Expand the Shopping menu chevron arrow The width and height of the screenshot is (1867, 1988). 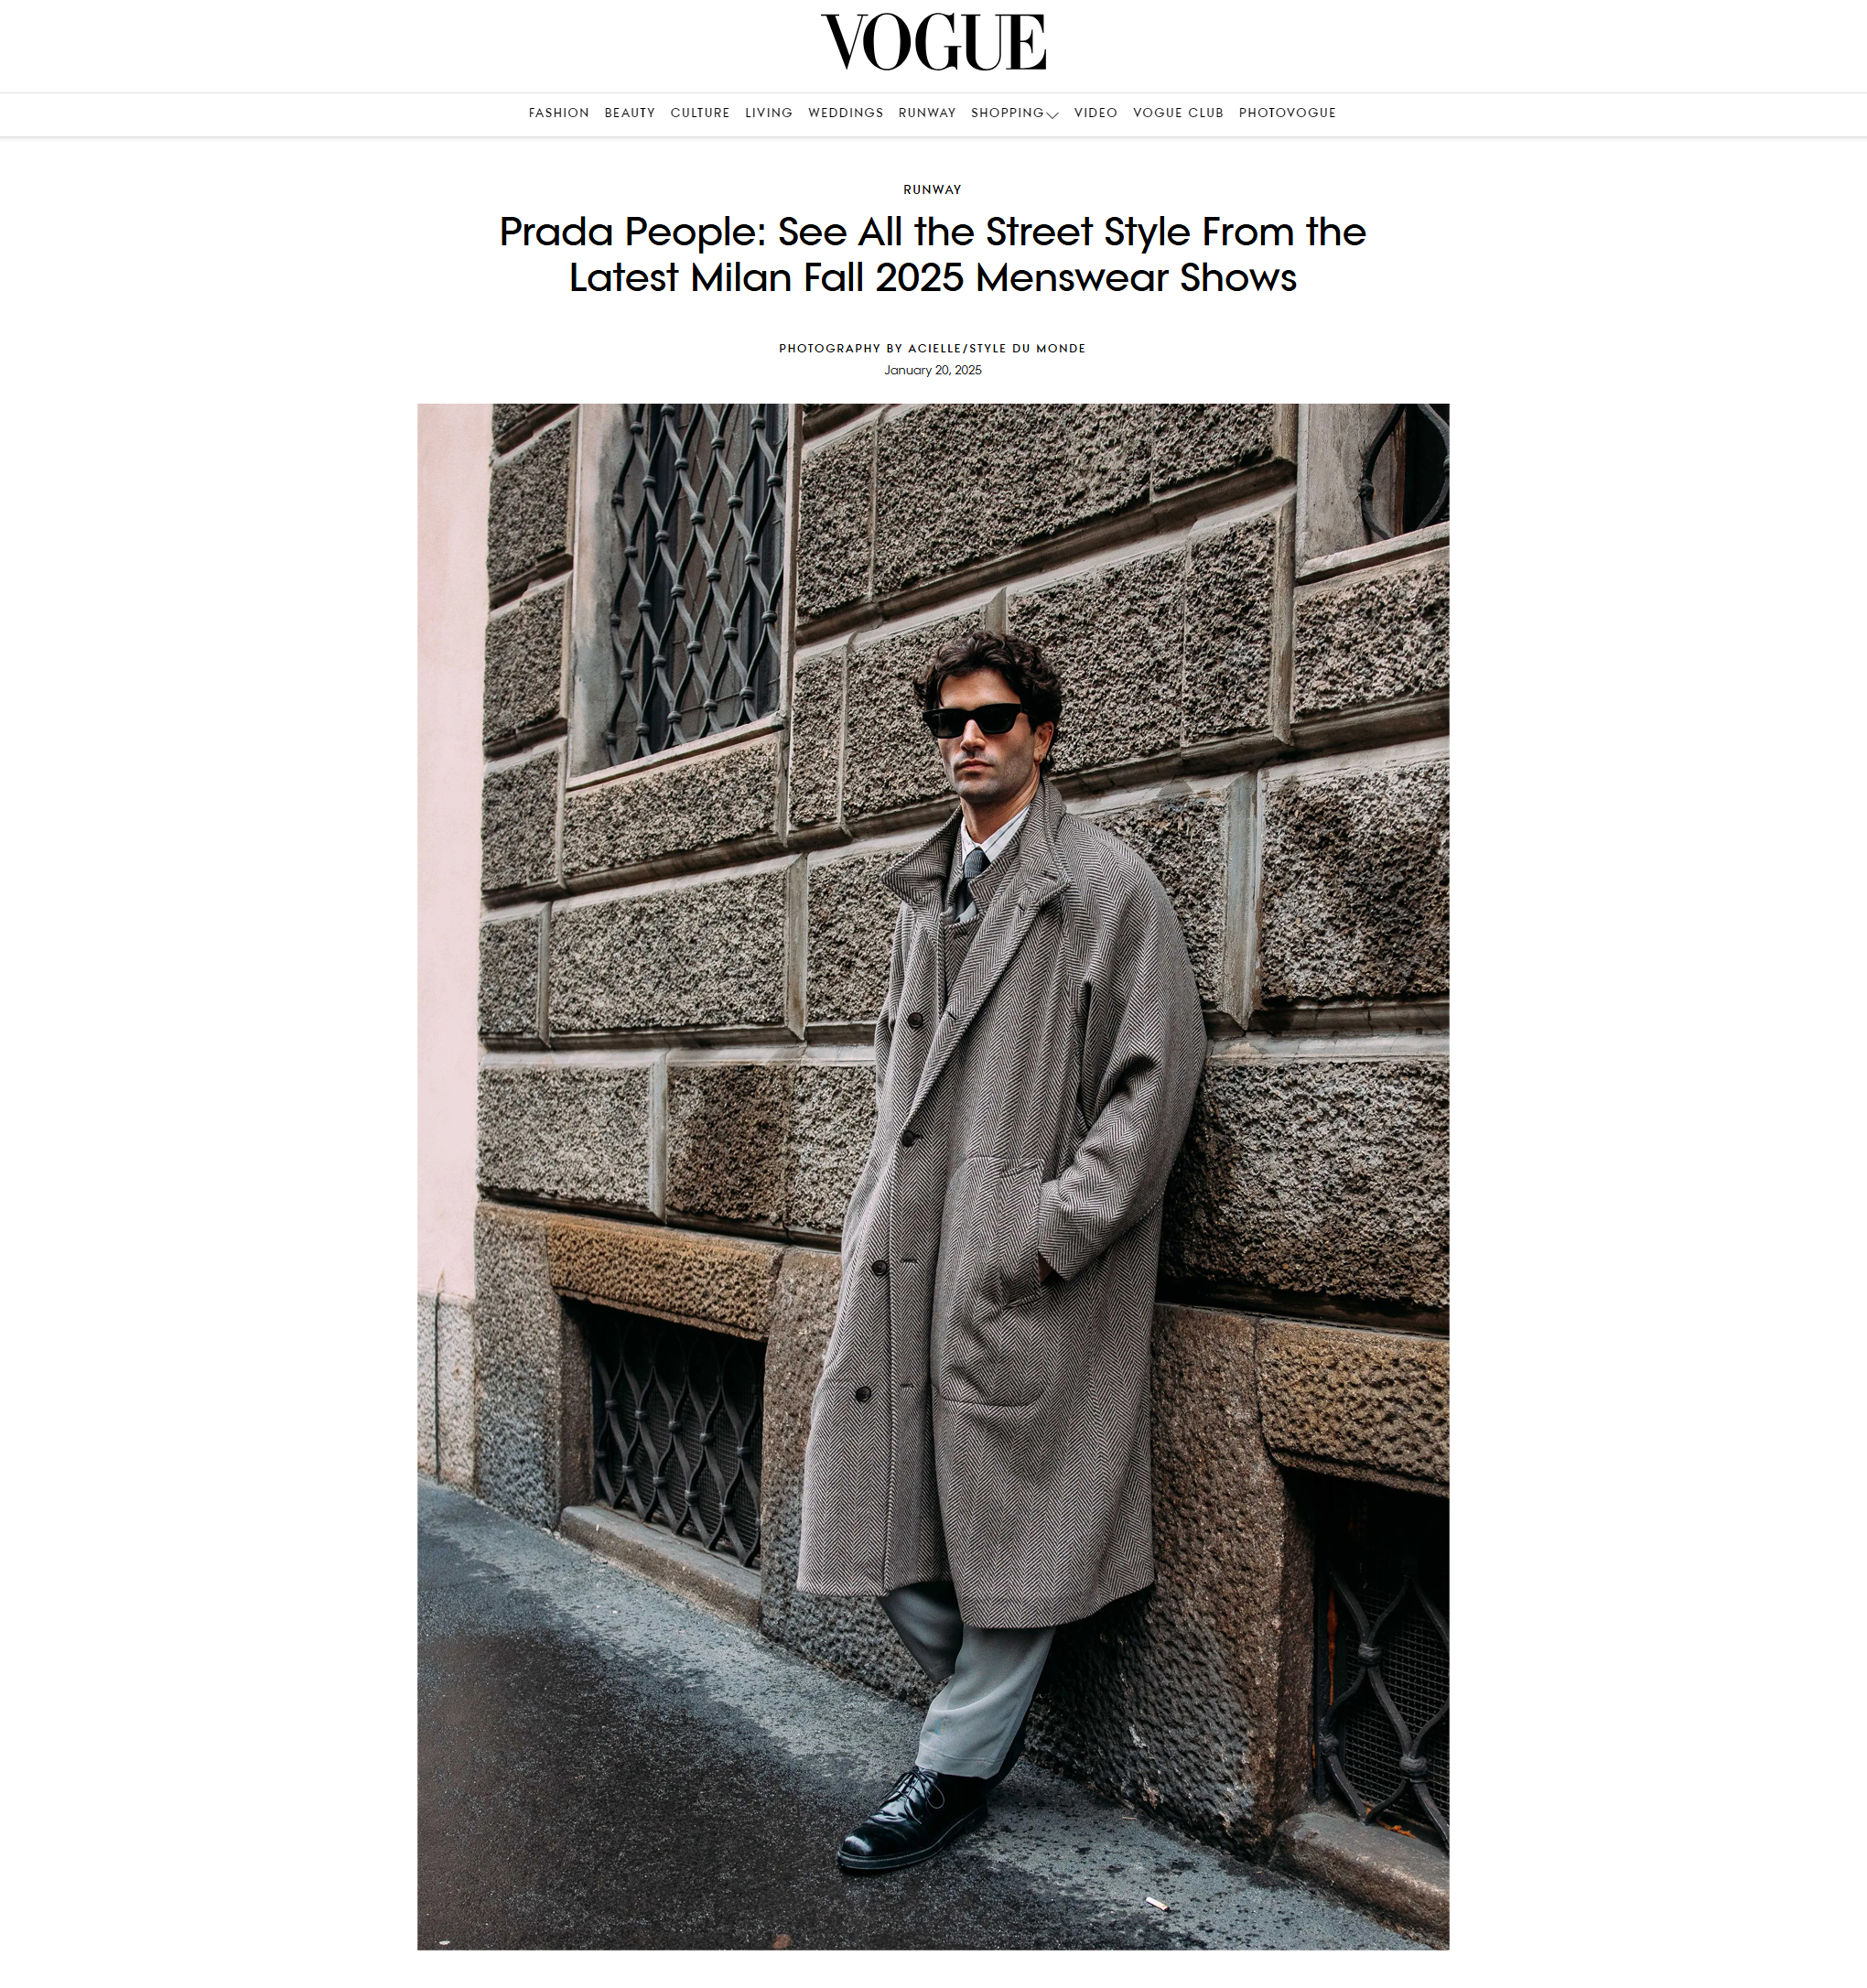(x=1052, y=115)
